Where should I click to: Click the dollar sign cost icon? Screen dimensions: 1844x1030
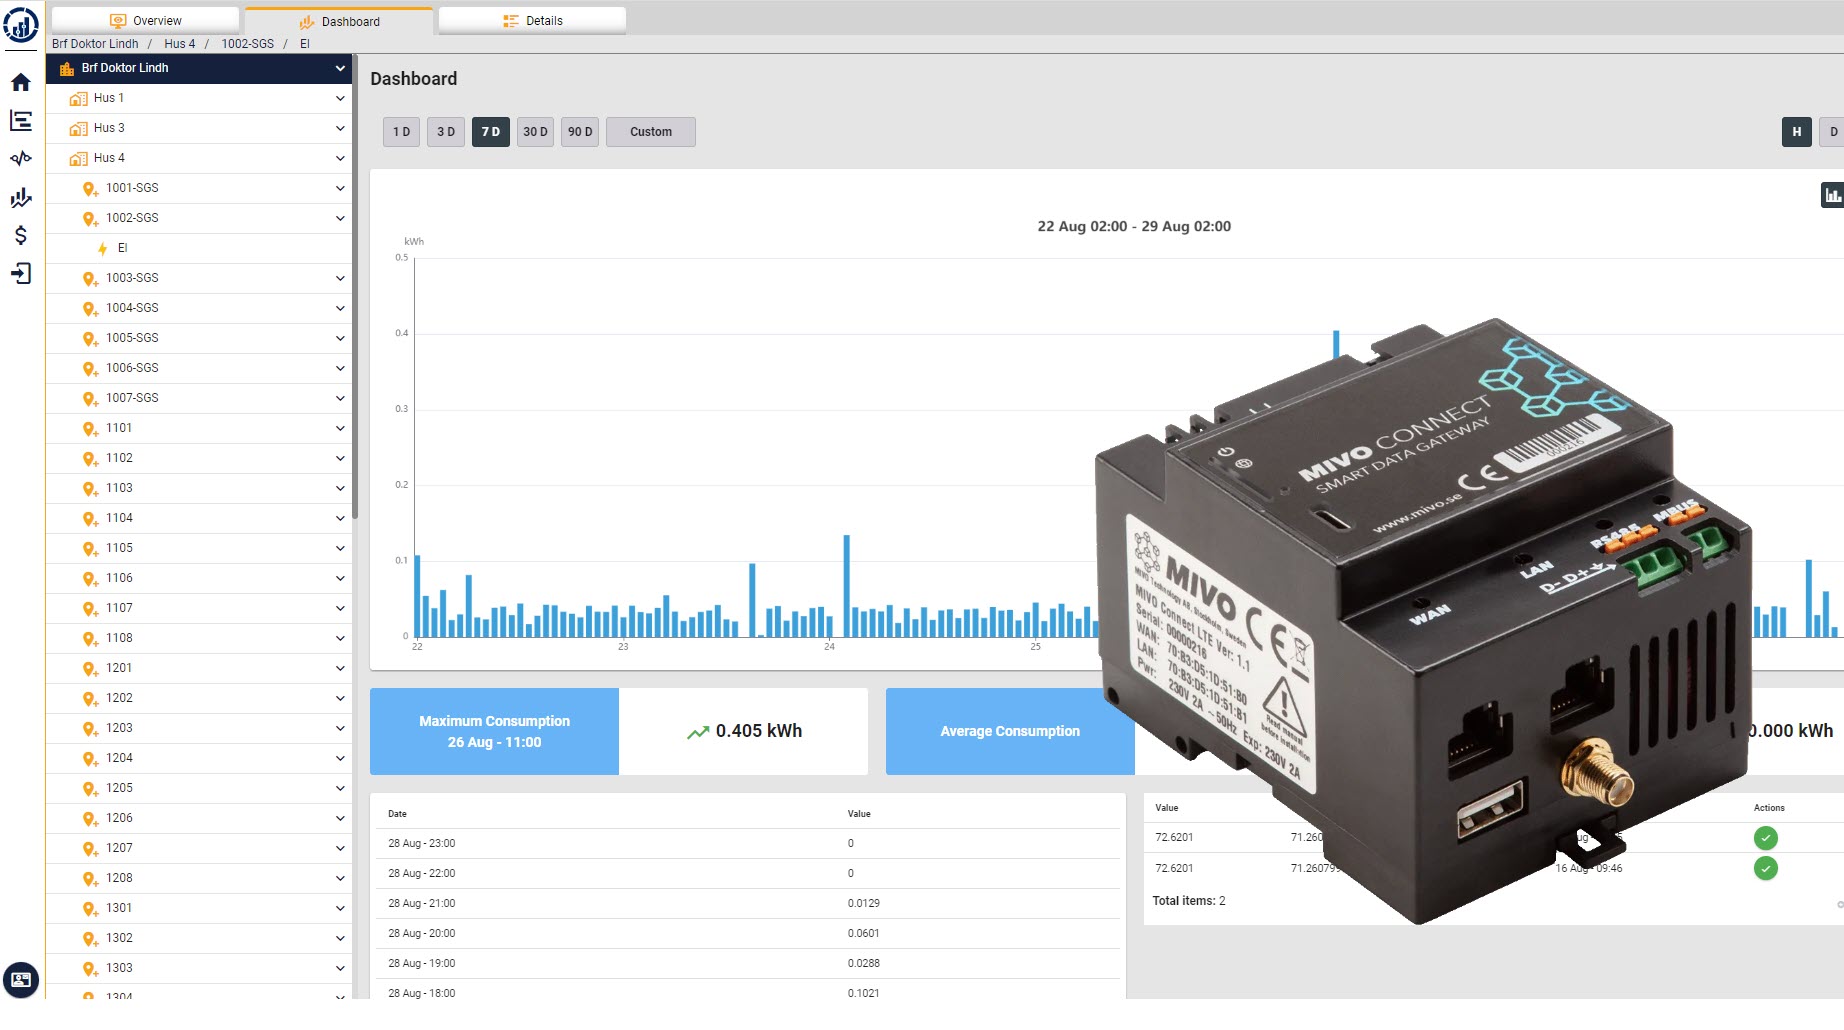click(21, 235)
